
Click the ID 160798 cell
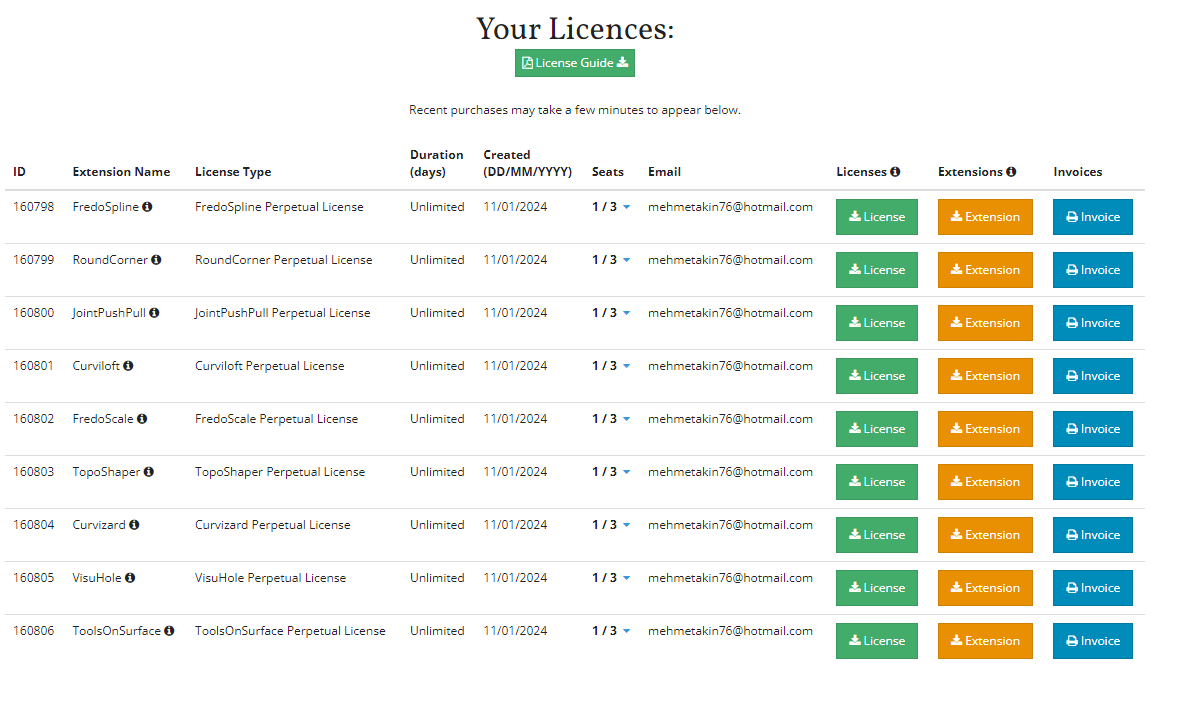tap(33, 207)
